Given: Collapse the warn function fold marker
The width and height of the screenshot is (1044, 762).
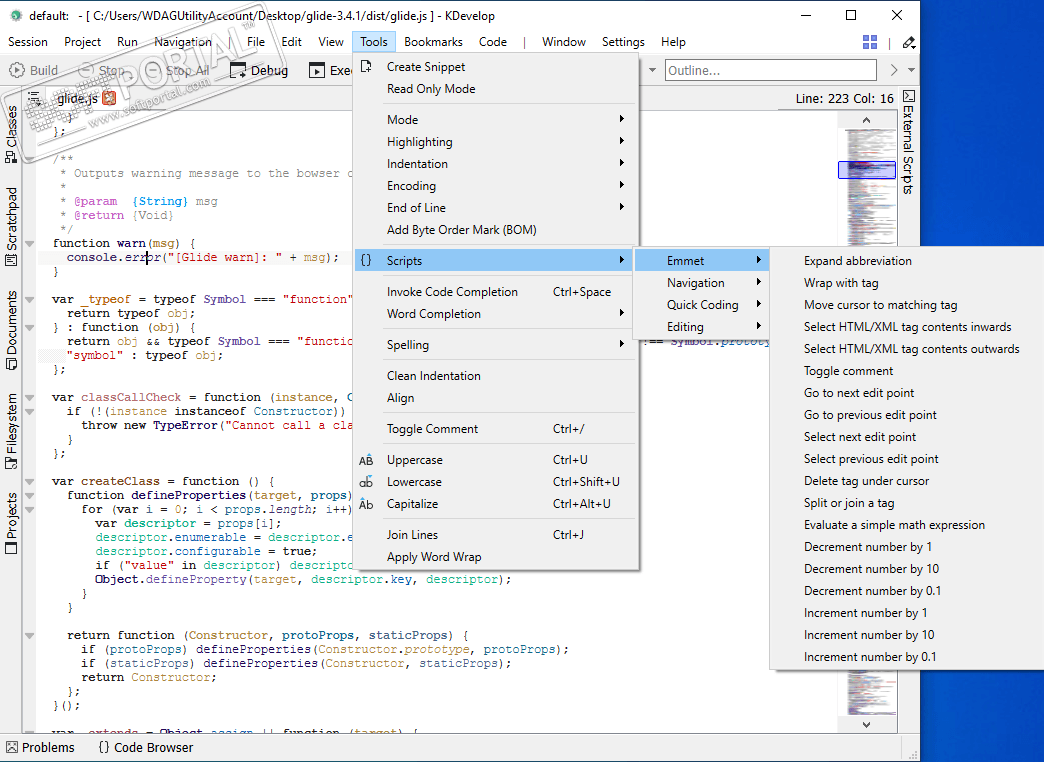Looking at the screenshot, I should (x=29, y=243).
